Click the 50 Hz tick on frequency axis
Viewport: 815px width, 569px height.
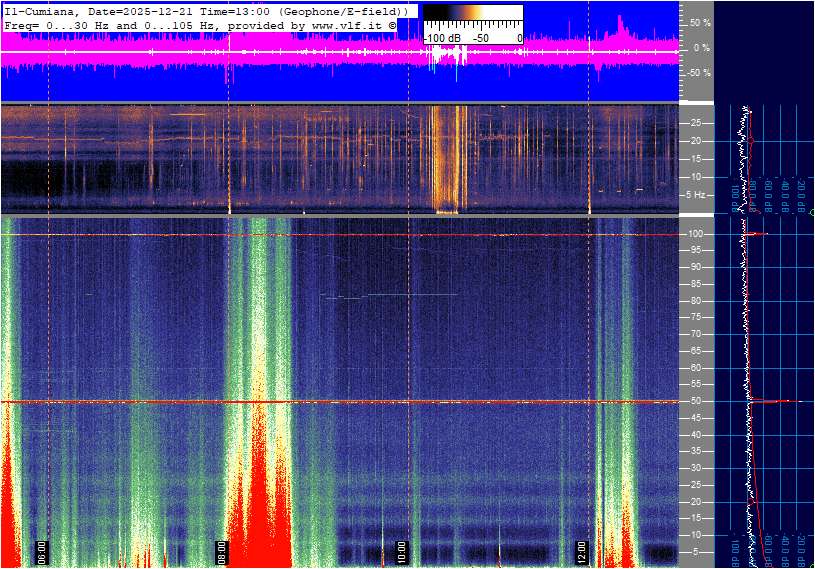click(695, 401)
